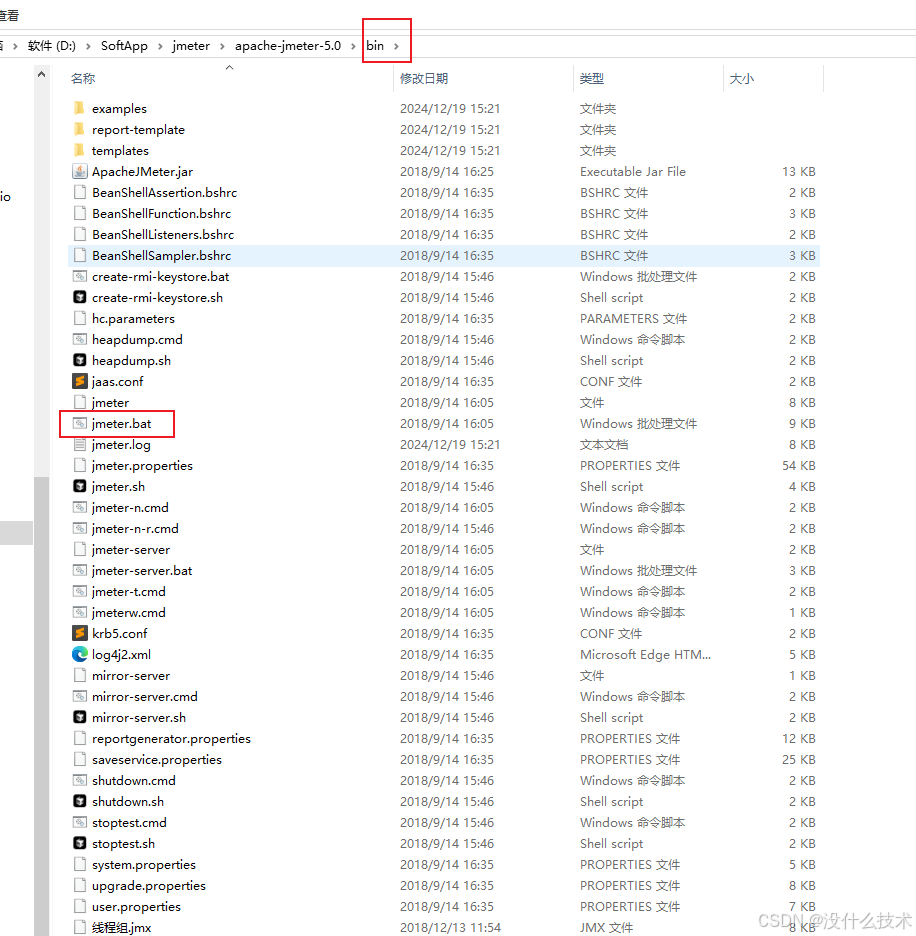Select the BeanShellSampler.bshrc file
Viewport: 916px width, 936px height.
point(444,255)
